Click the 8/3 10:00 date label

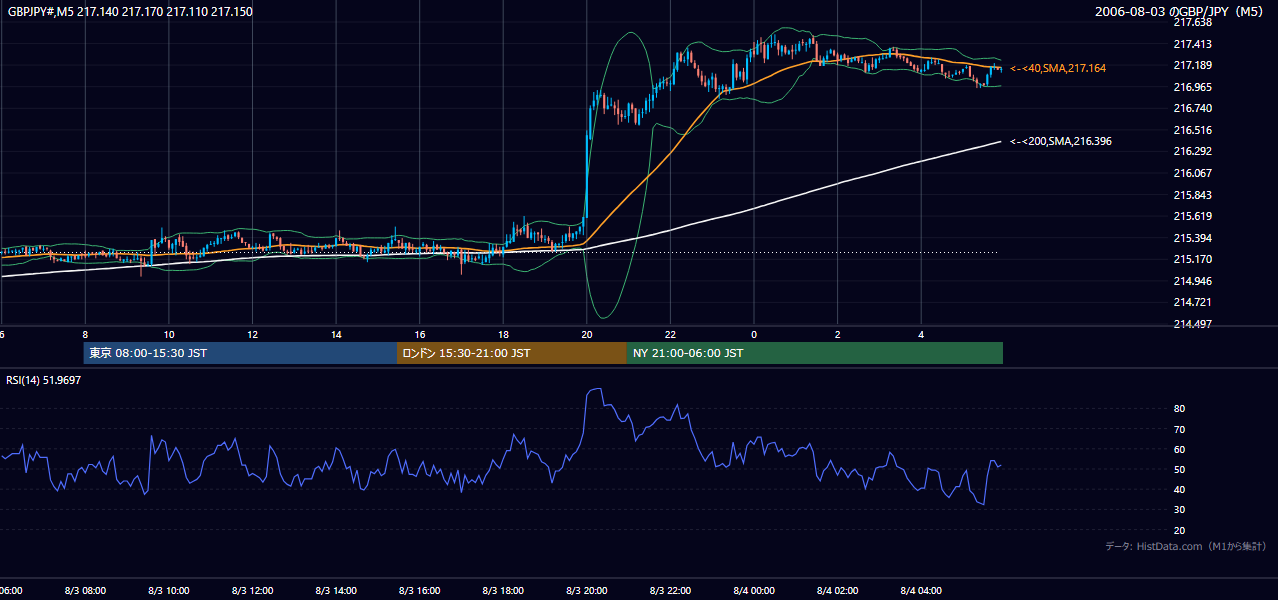[169, 591]
